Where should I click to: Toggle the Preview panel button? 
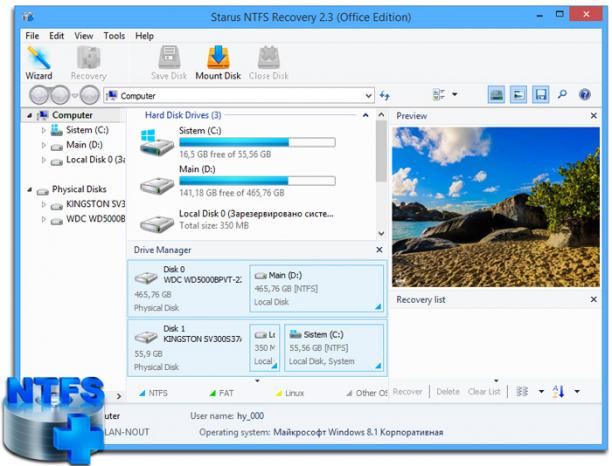518,94
